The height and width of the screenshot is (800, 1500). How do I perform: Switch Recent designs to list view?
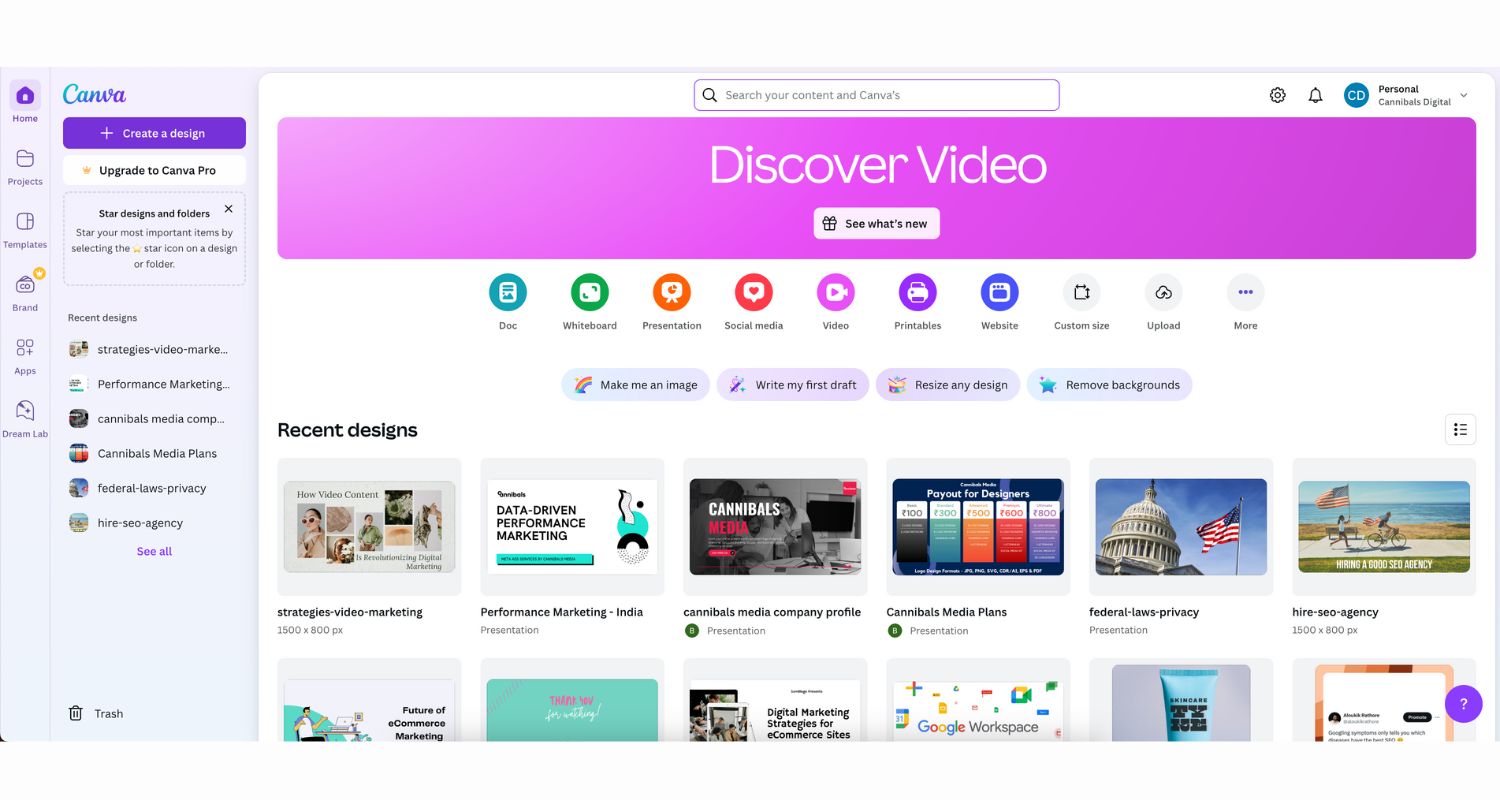1460,430
